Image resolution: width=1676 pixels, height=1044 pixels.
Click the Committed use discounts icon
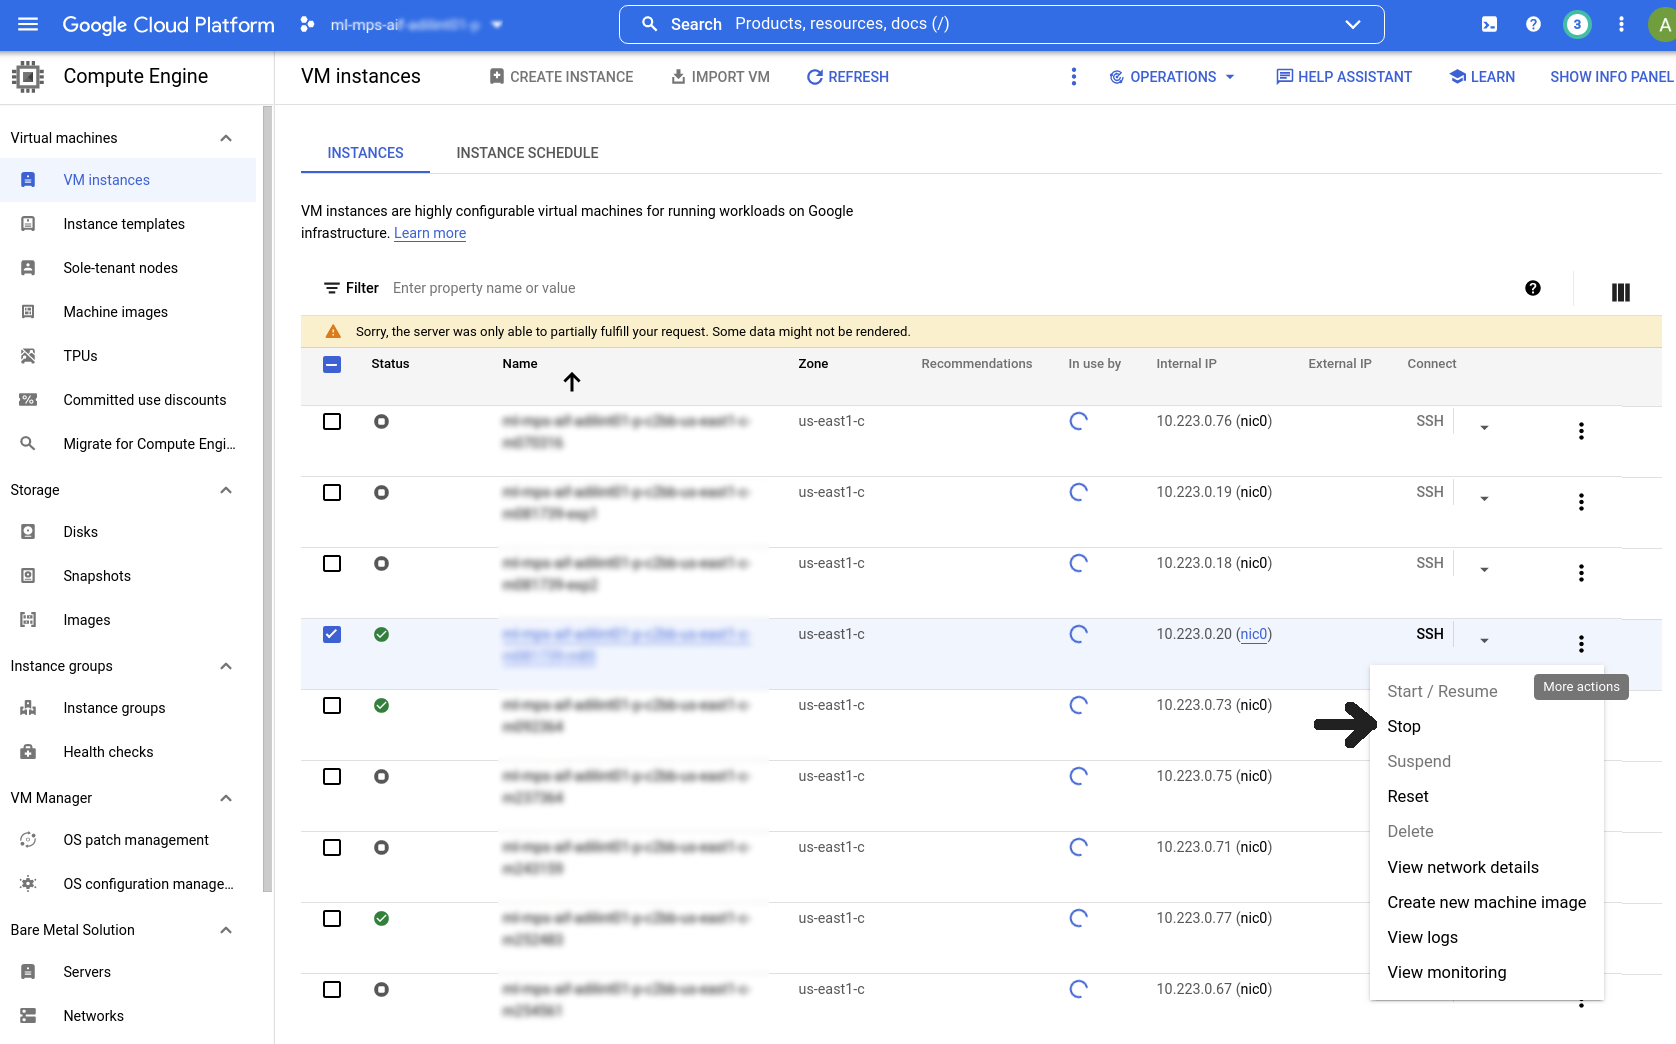pos(28,400)
